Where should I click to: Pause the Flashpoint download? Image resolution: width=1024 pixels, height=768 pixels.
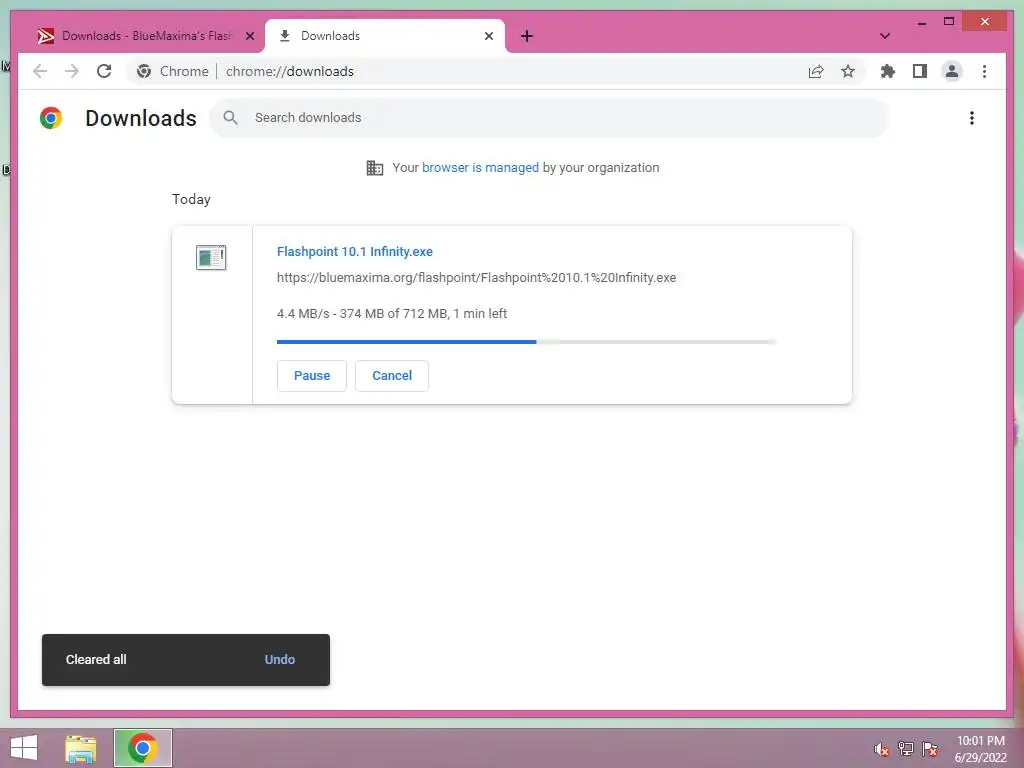point(312,376)
